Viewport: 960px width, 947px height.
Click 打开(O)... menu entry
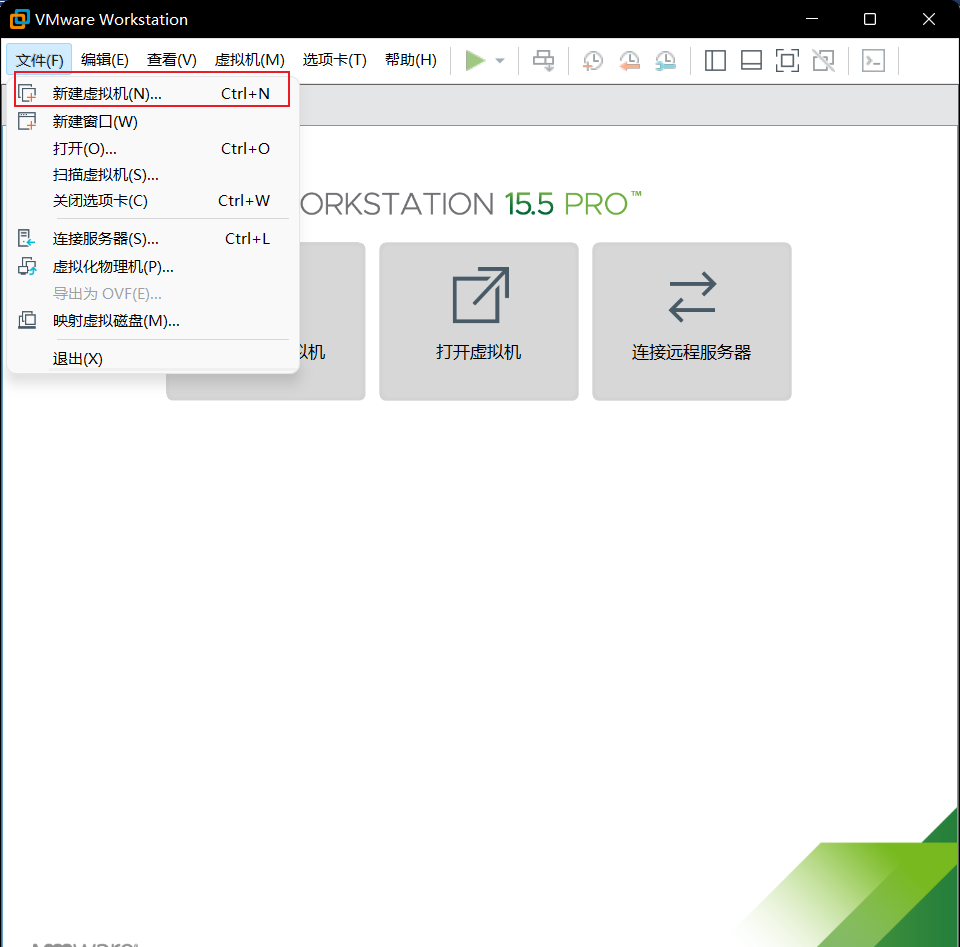click(x=85, y=149)
